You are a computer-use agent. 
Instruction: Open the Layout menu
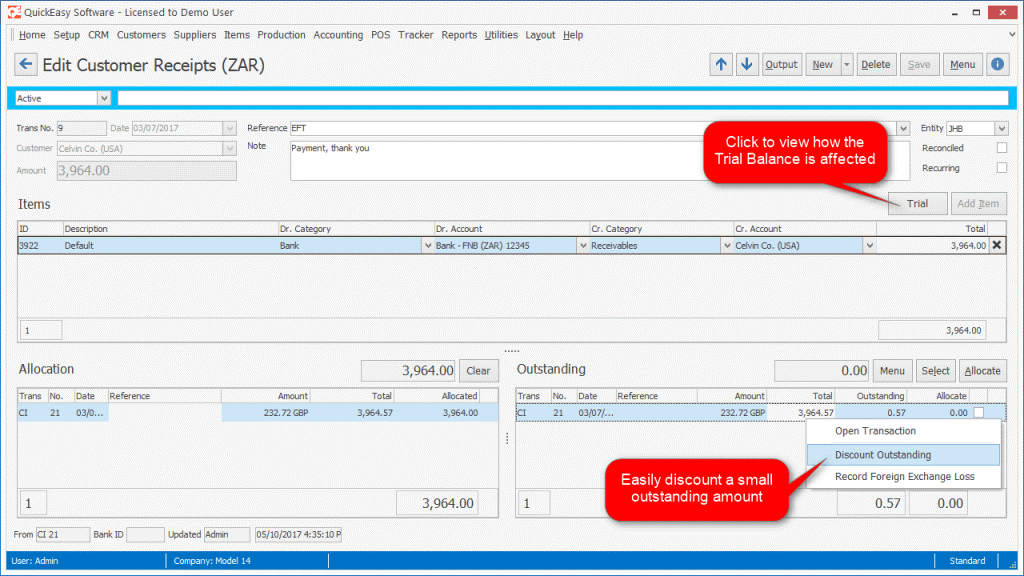click(x=540, y=35)
